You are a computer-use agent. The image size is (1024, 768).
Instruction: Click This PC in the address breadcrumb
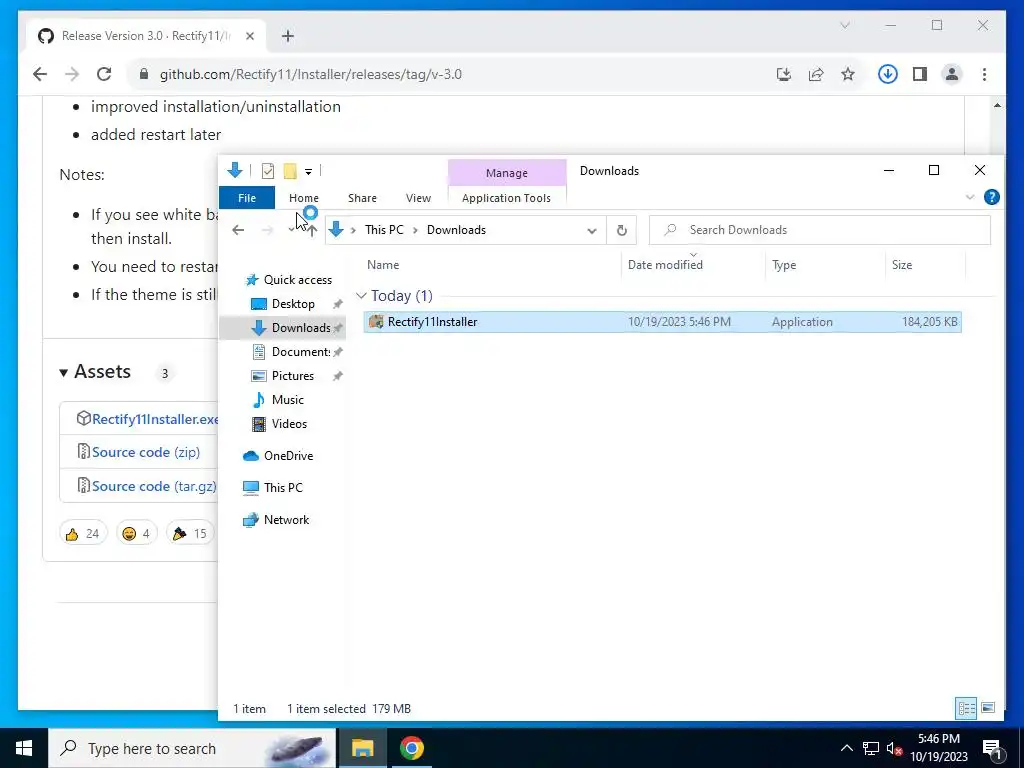click(384, 230)
